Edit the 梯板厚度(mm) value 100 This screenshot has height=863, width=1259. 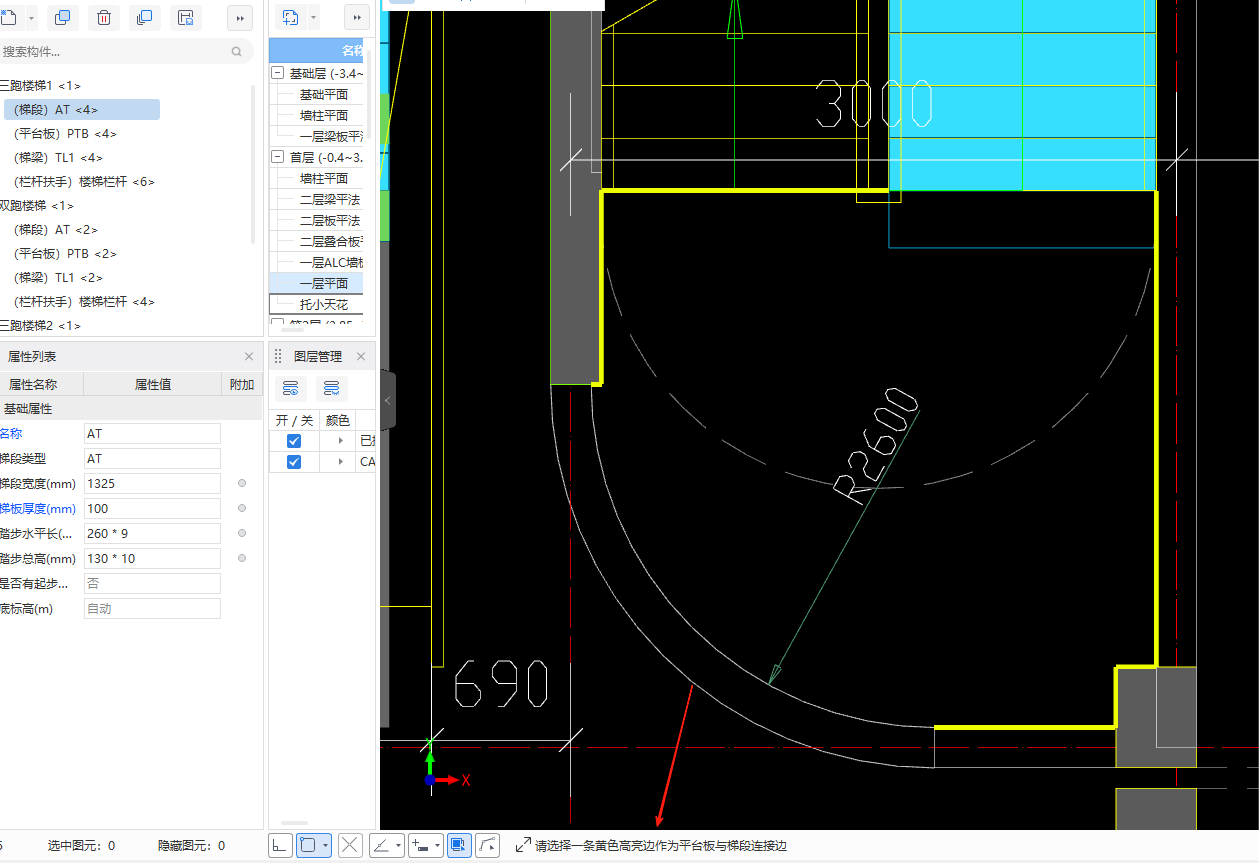[152, 508]
